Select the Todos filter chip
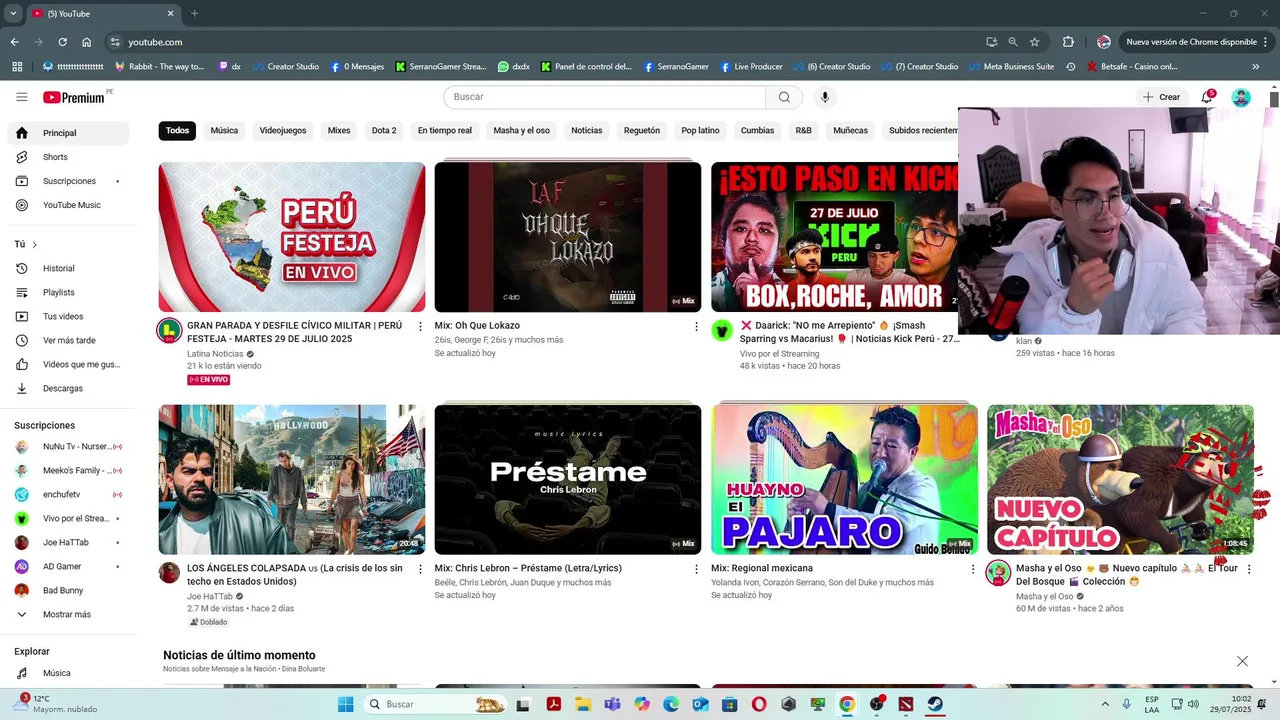The width and height of the screenshot is (1280, 720). [x=177, y=130]
